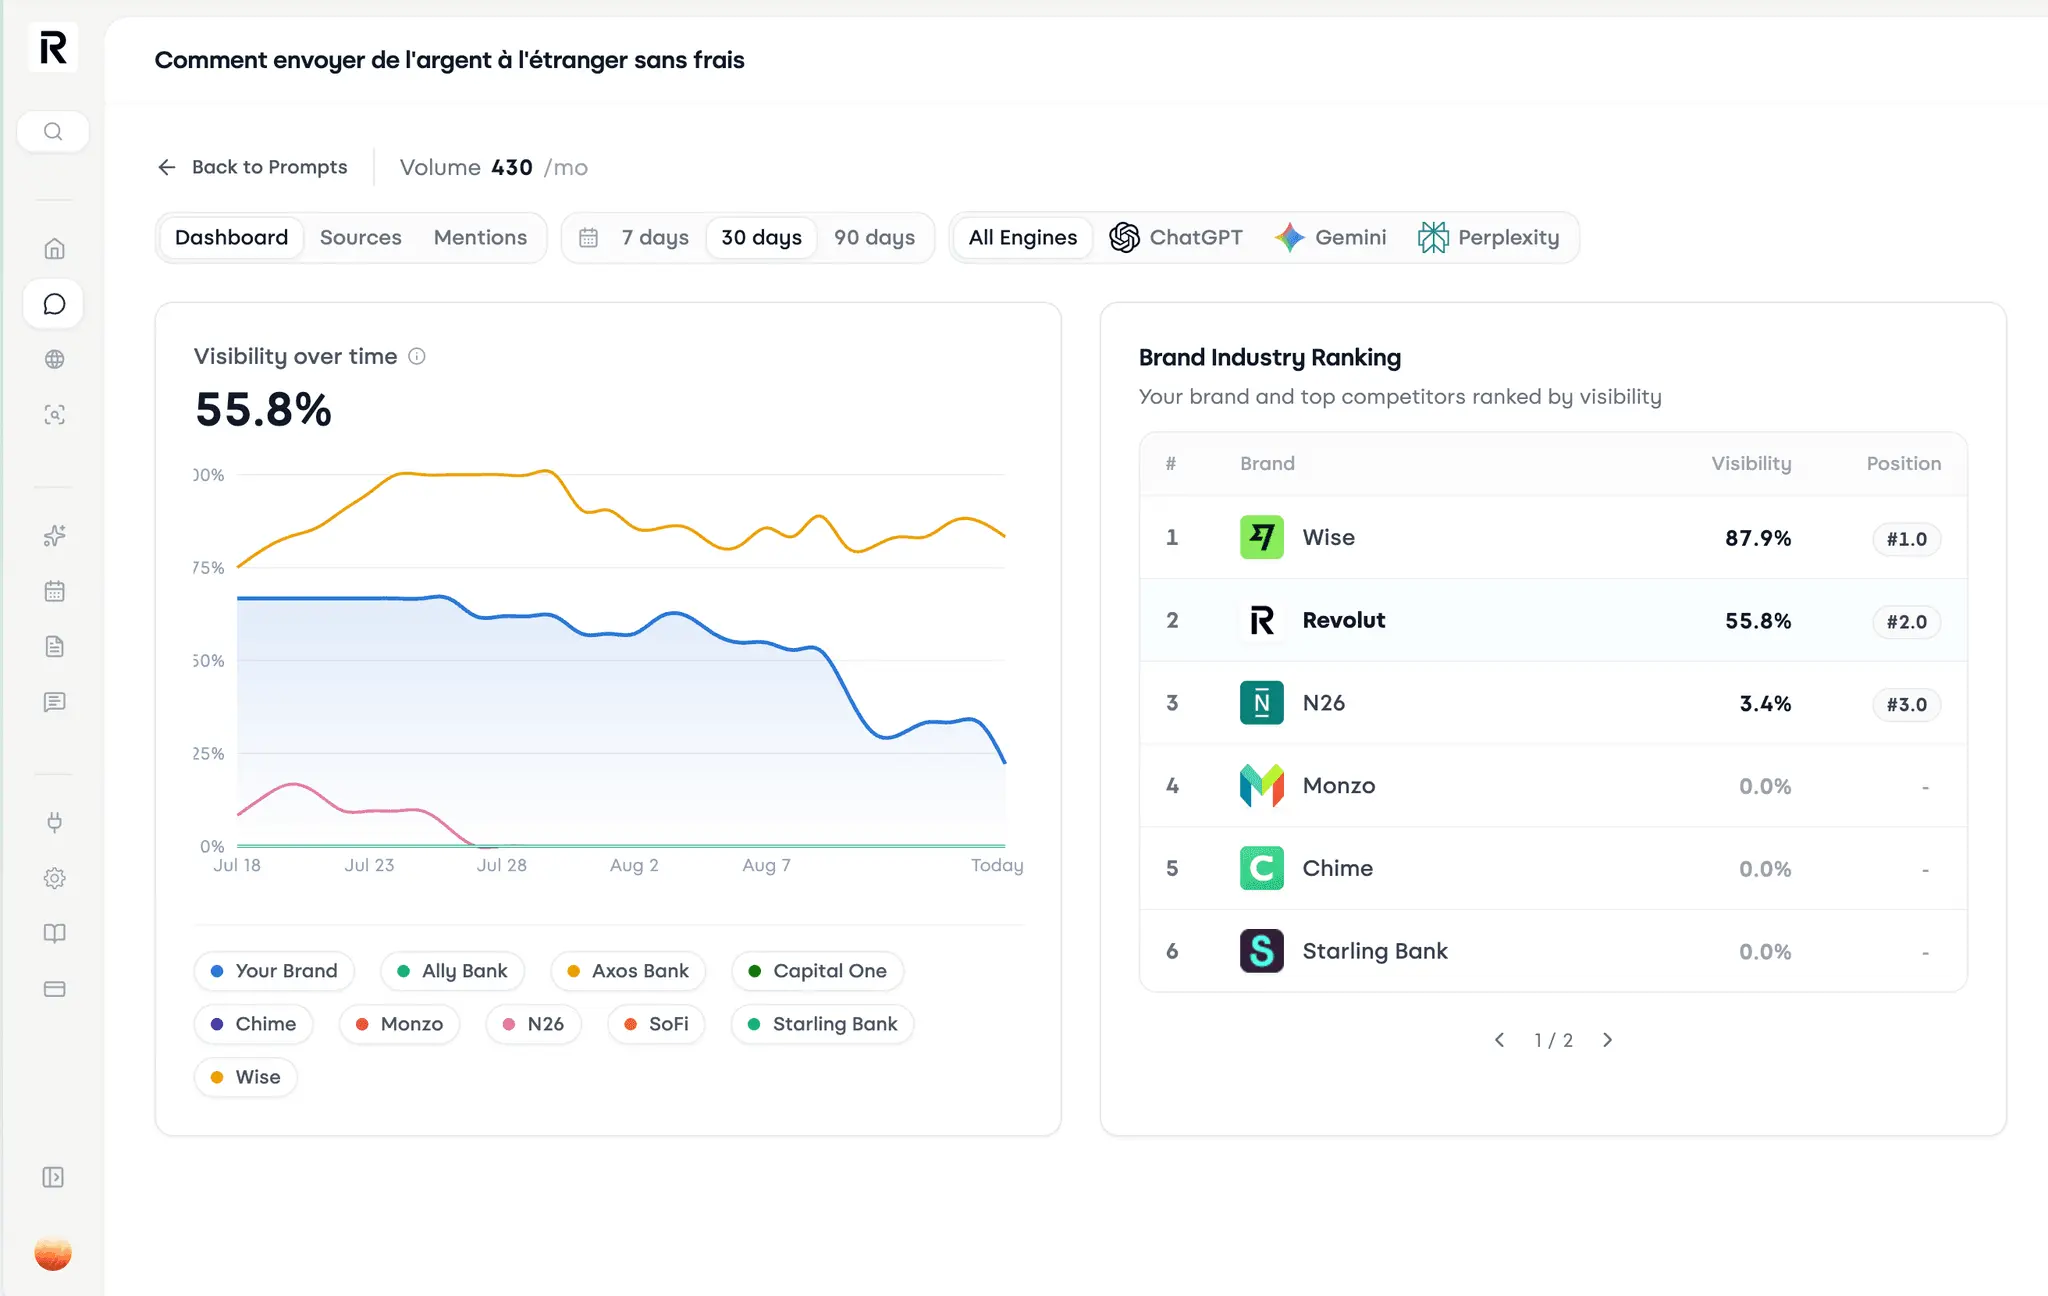Viewport: 2048px width, 1296px height.
Task: Filter by Perplexity engine
Action: click(x=1488, y=238)
